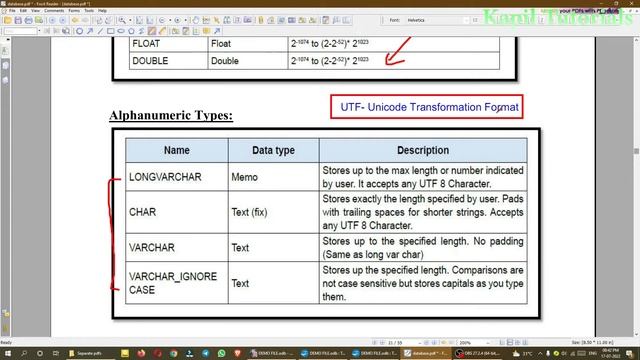Open the Comments menu
Screen dimensions: 640x360
[x=54, y=11]
